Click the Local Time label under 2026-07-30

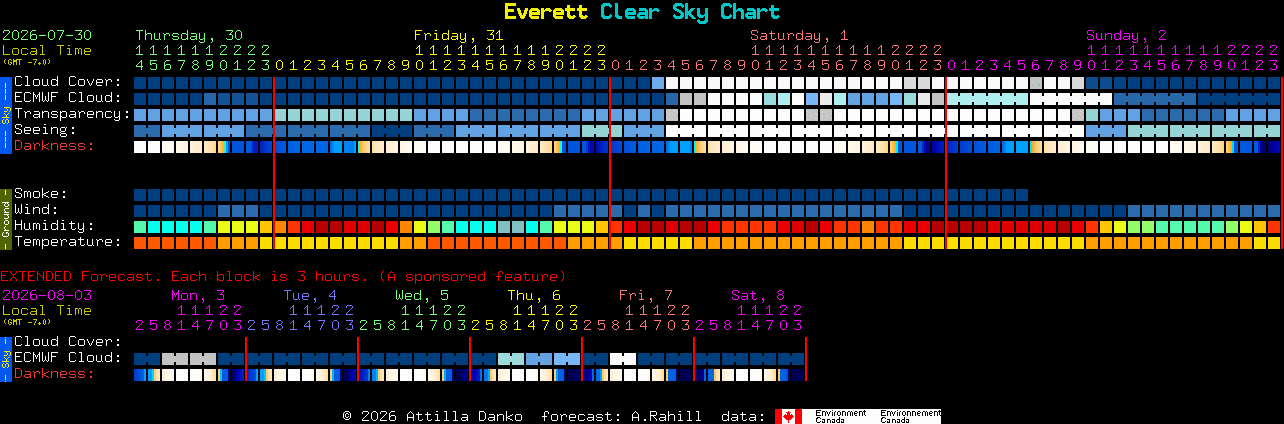(x=47, y=50)
